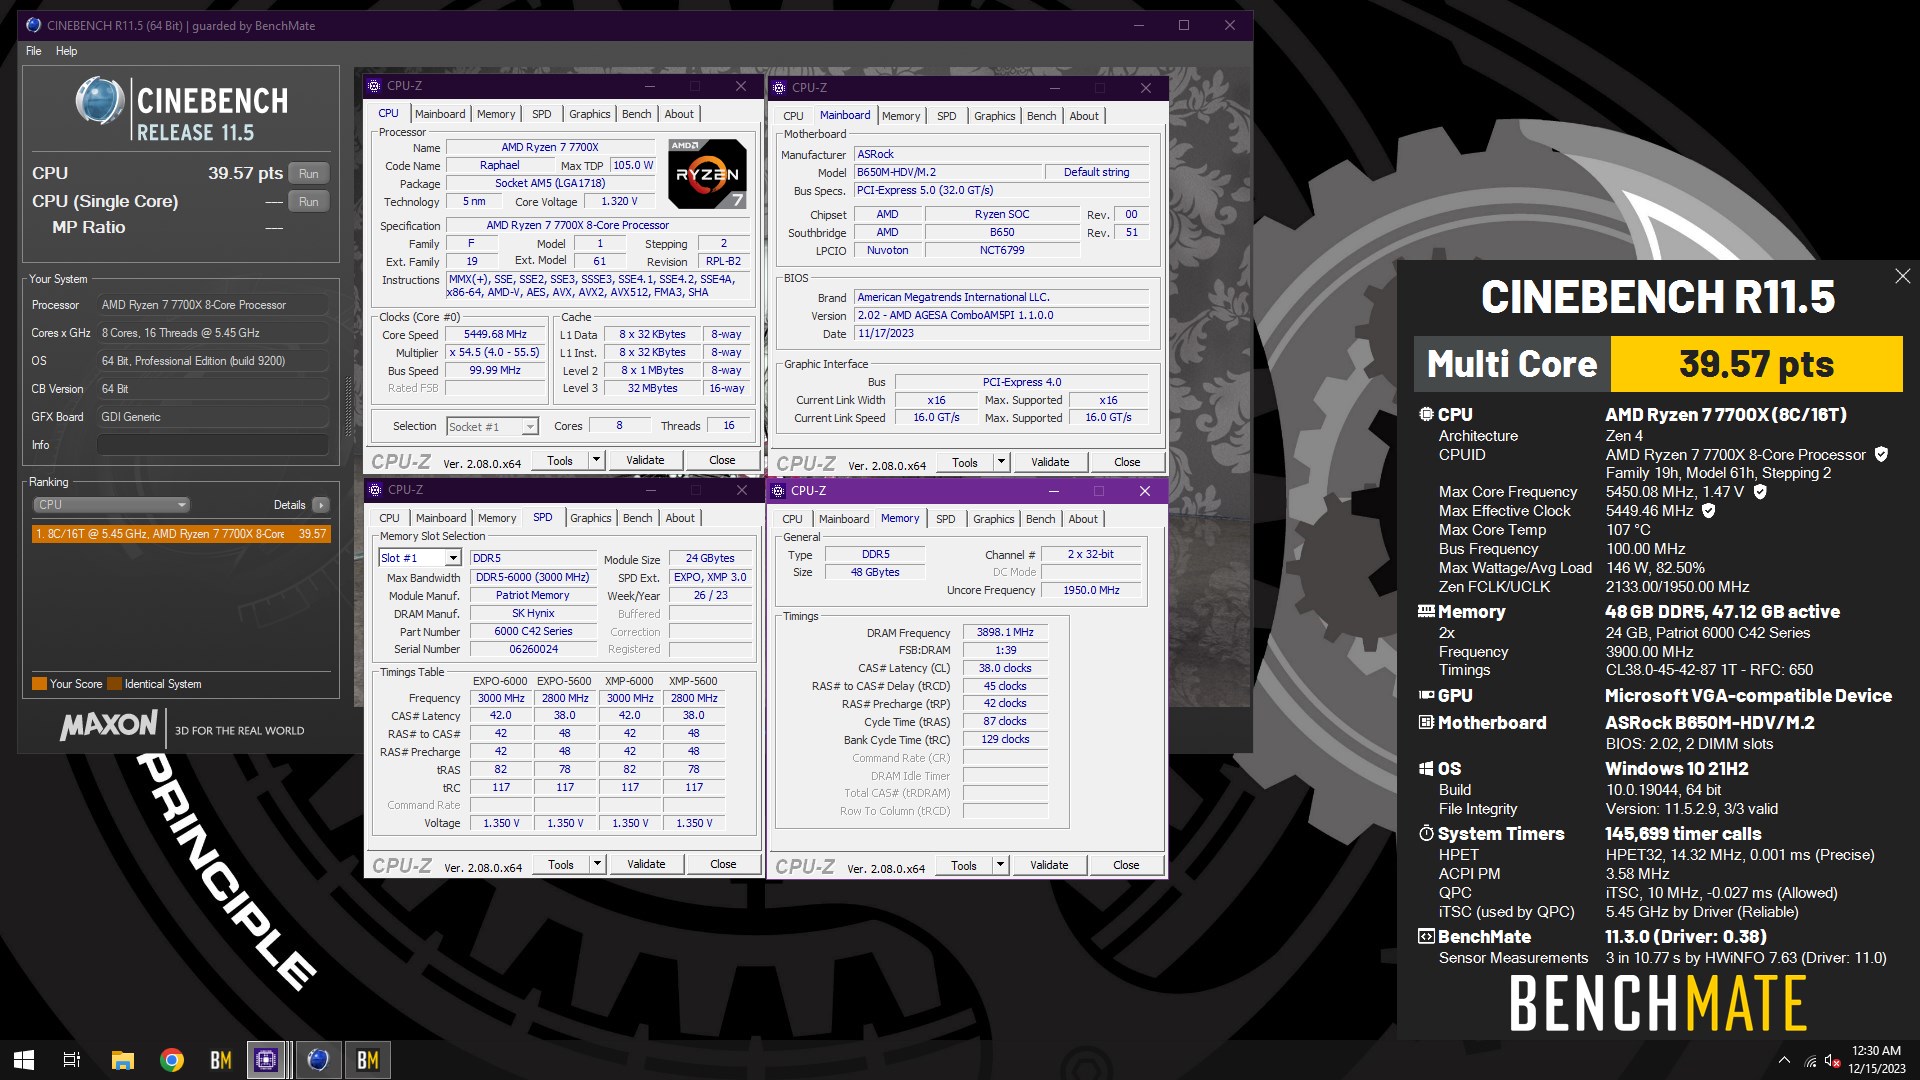Click the Core Speed value 5449.68 MHz

[494, 334]
